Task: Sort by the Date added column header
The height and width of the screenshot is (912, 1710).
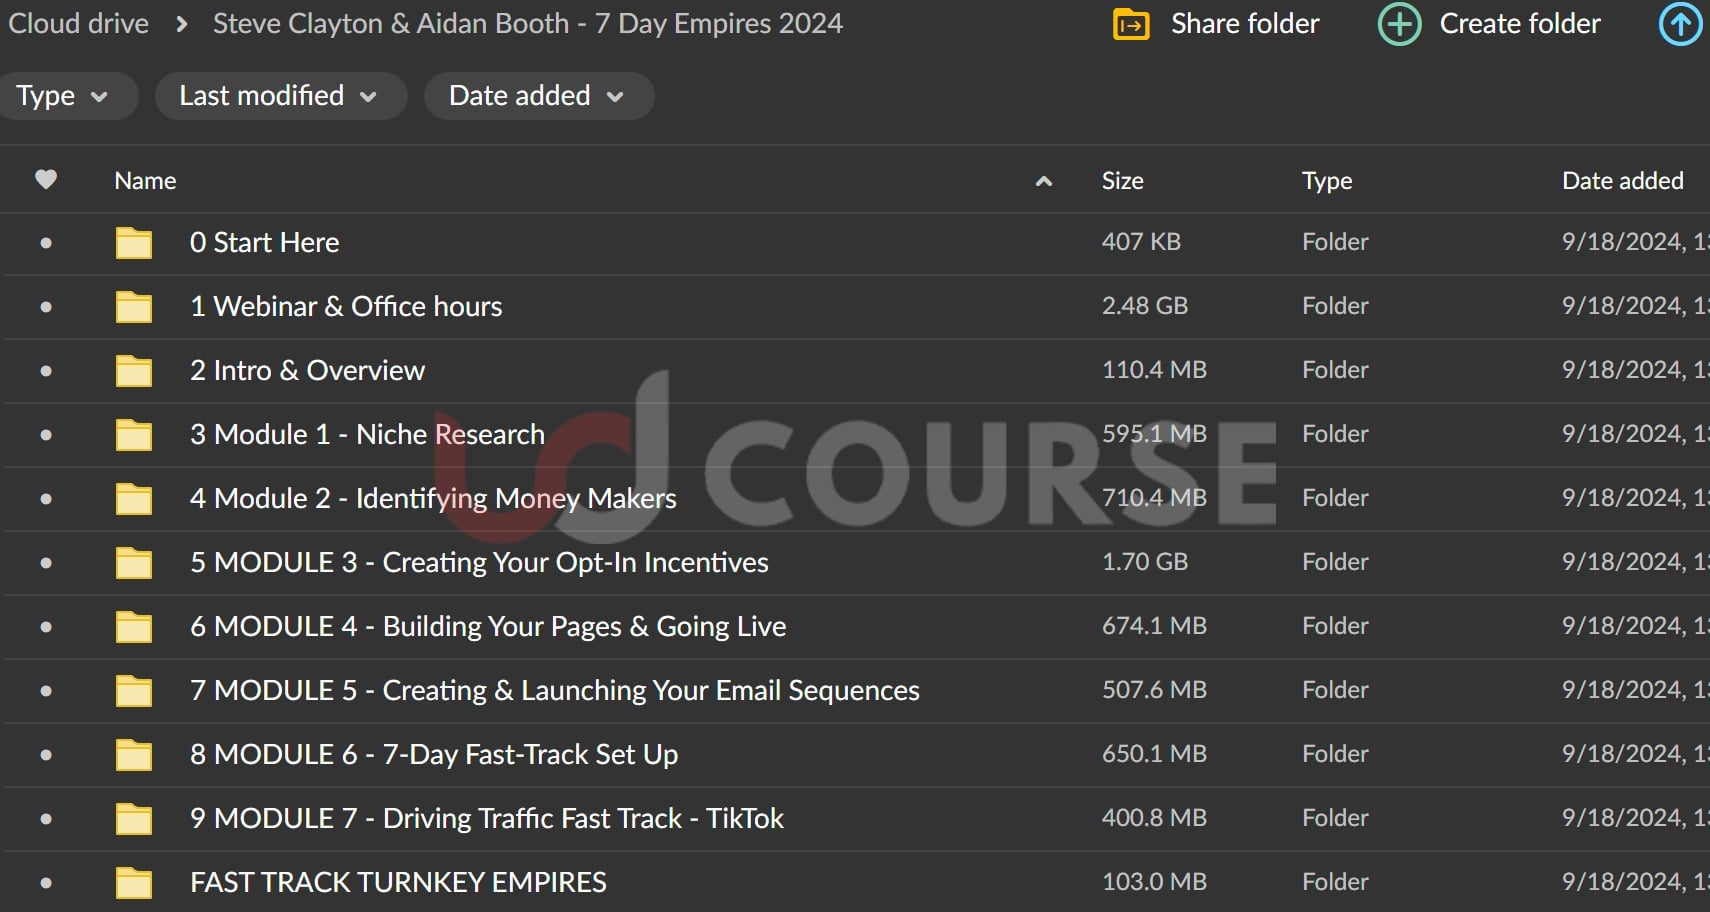Action: pos(1622,181)
